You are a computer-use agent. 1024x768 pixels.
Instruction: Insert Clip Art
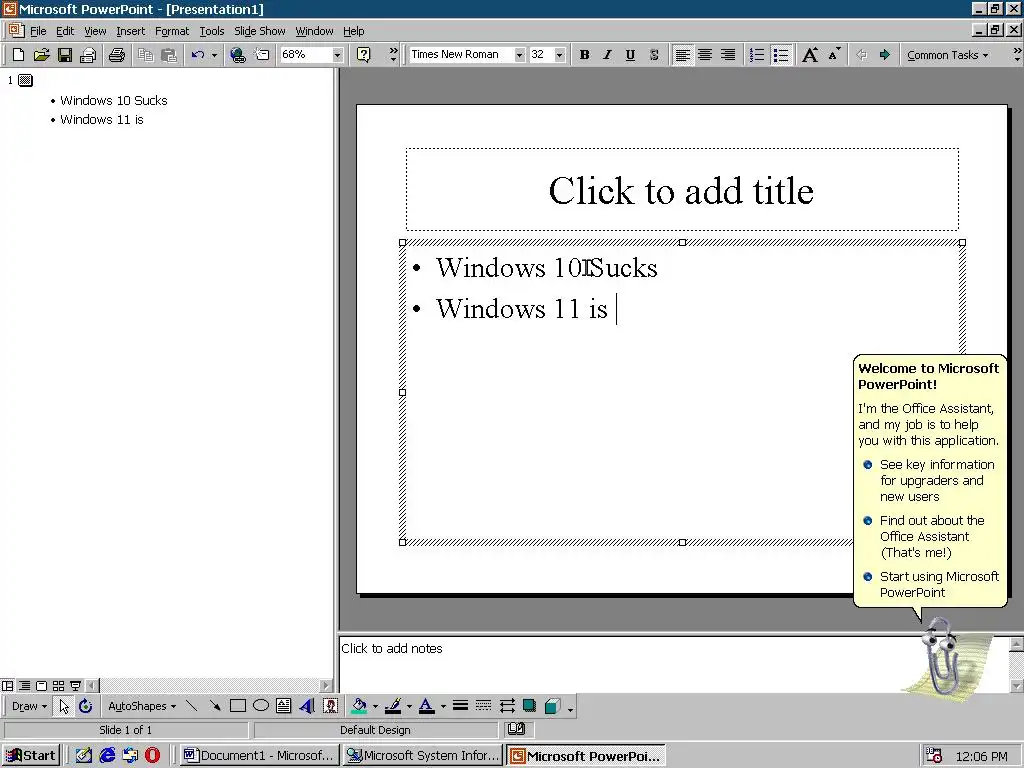(x=330, y=706)
